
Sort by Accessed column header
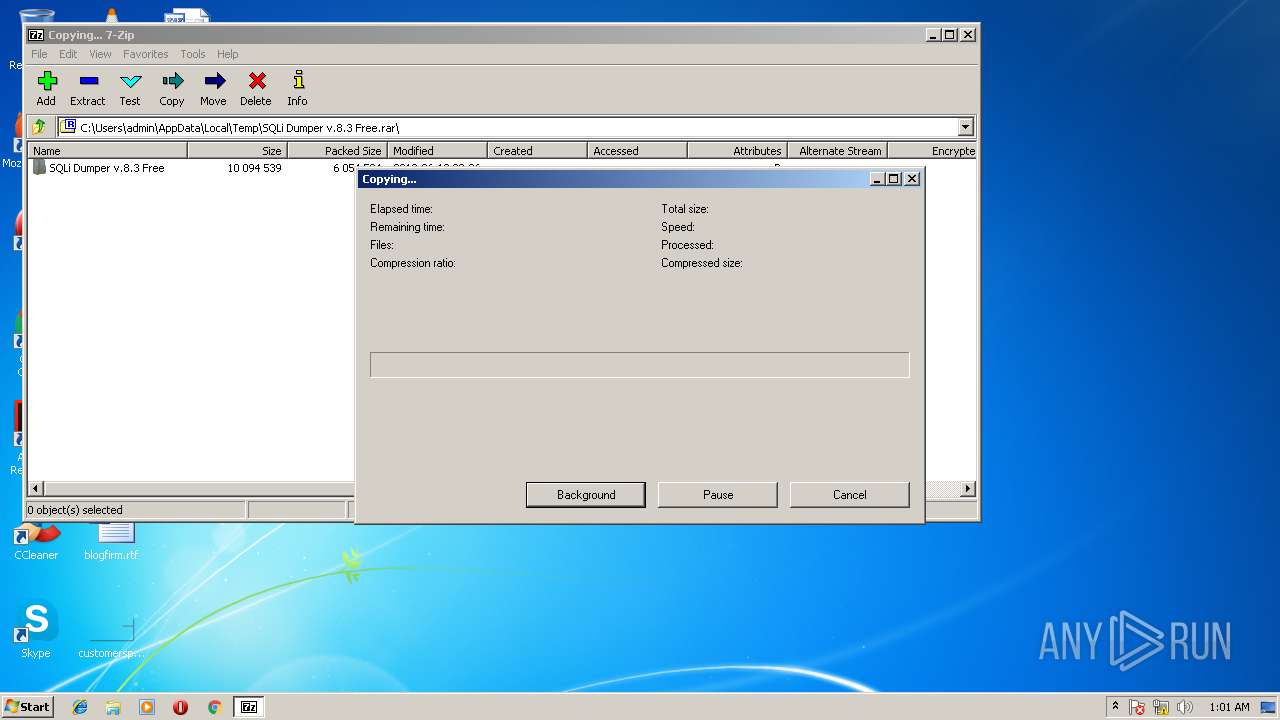[x=638, y=151]
